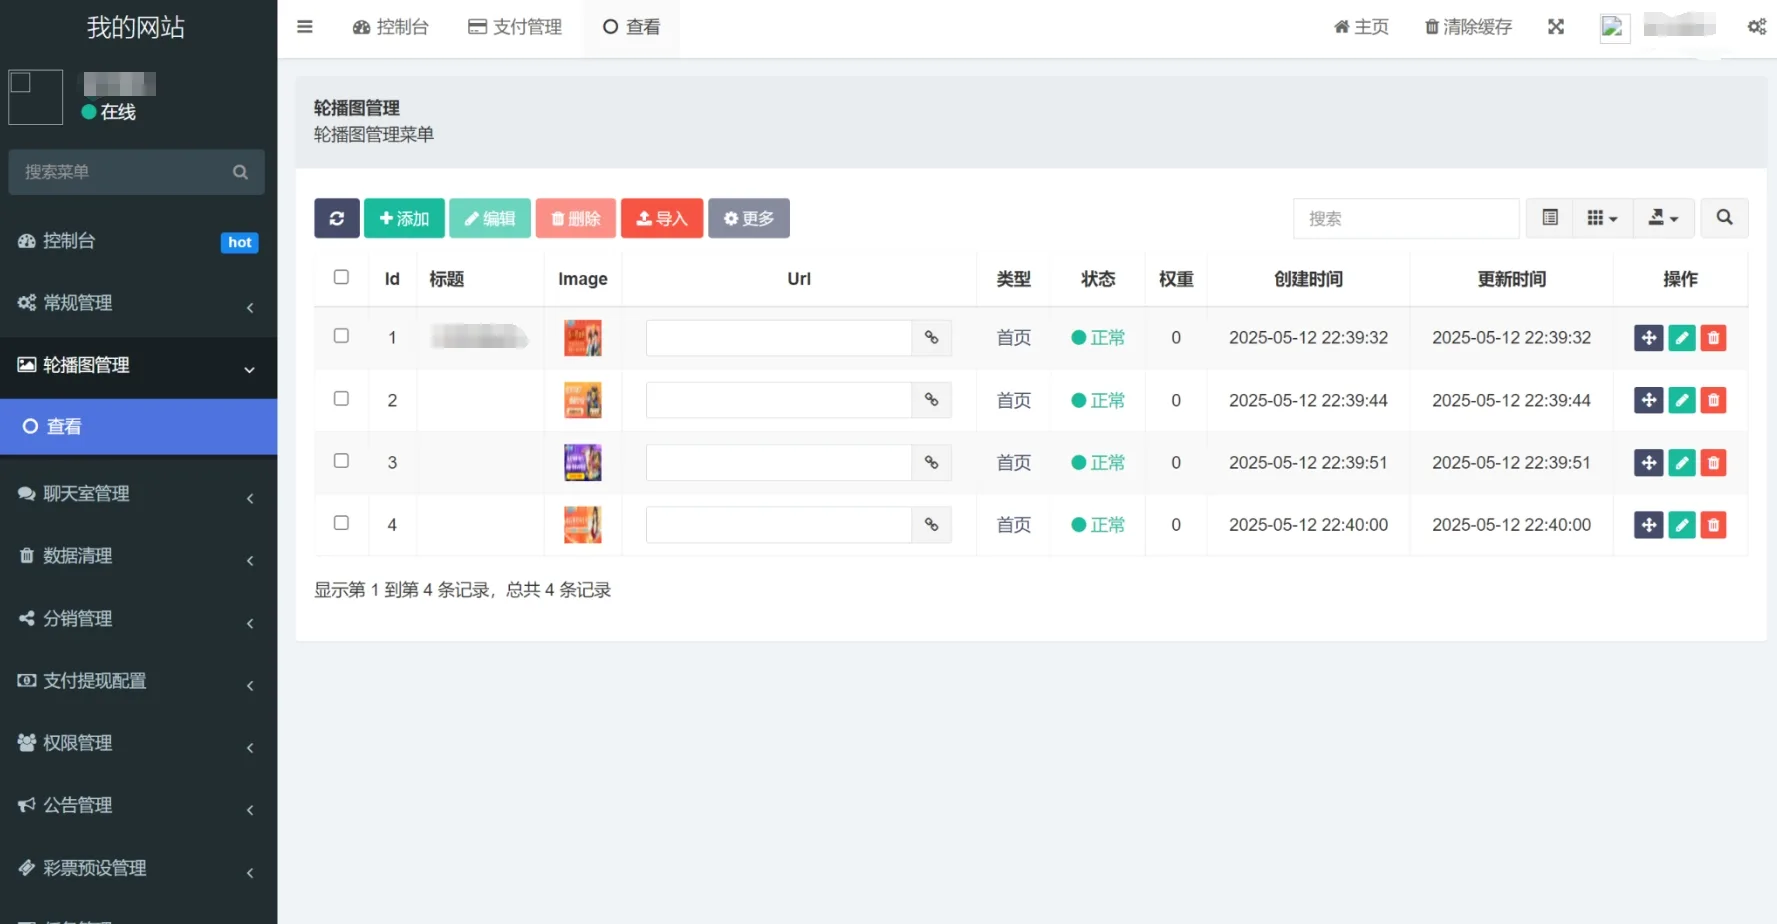Click the green 添加 button
1777x924 pixels.
pyautogui.click(x=404, y=218)
